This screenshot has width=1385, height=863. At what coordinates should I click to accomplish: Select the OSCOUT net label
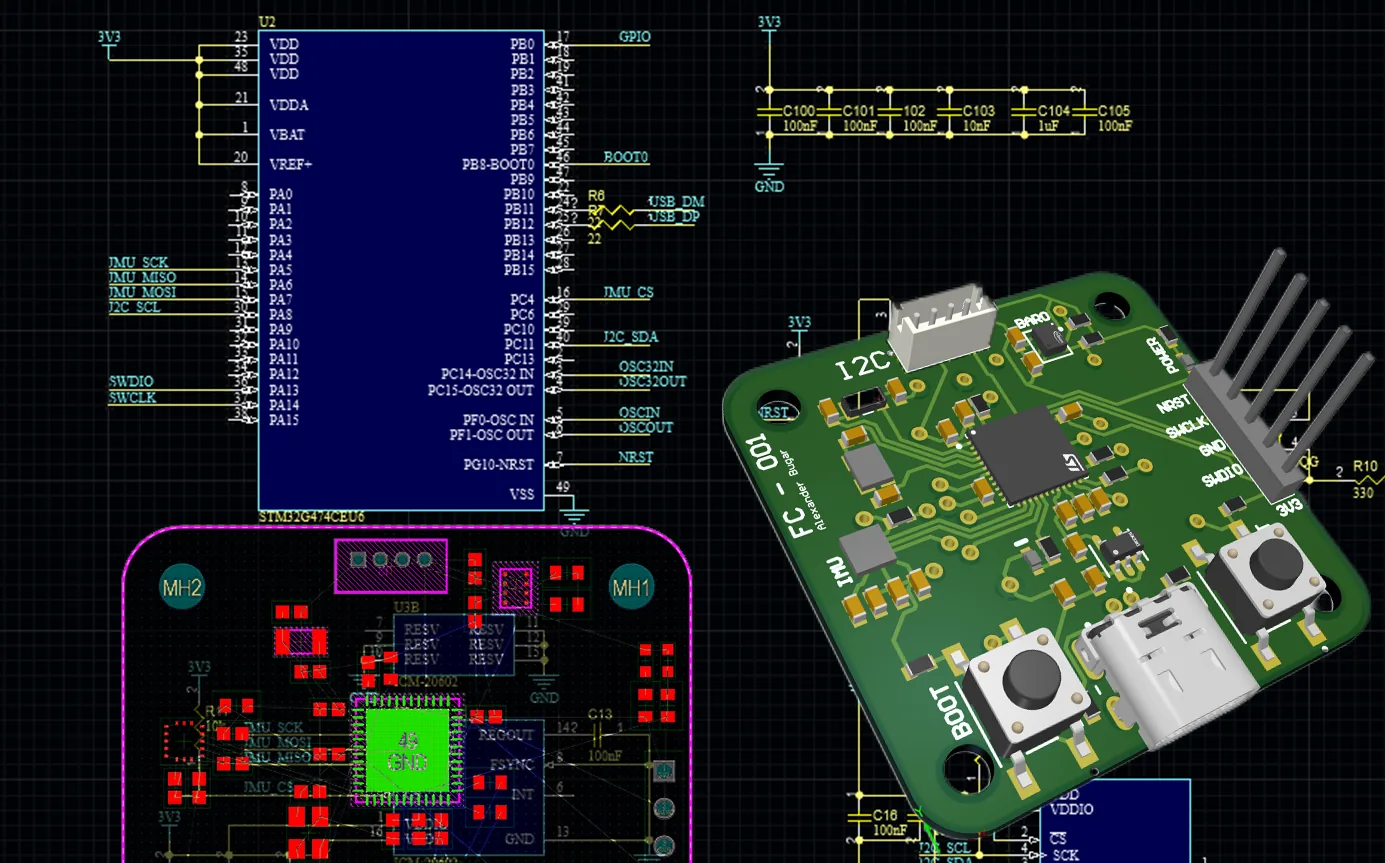tap(646, 427)
